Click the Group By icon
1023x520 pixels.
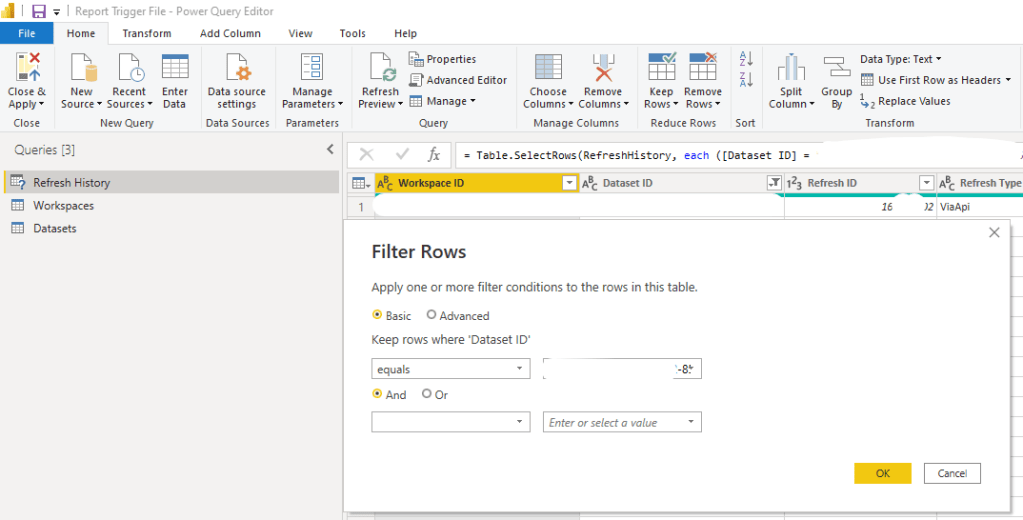pos(836,67)
